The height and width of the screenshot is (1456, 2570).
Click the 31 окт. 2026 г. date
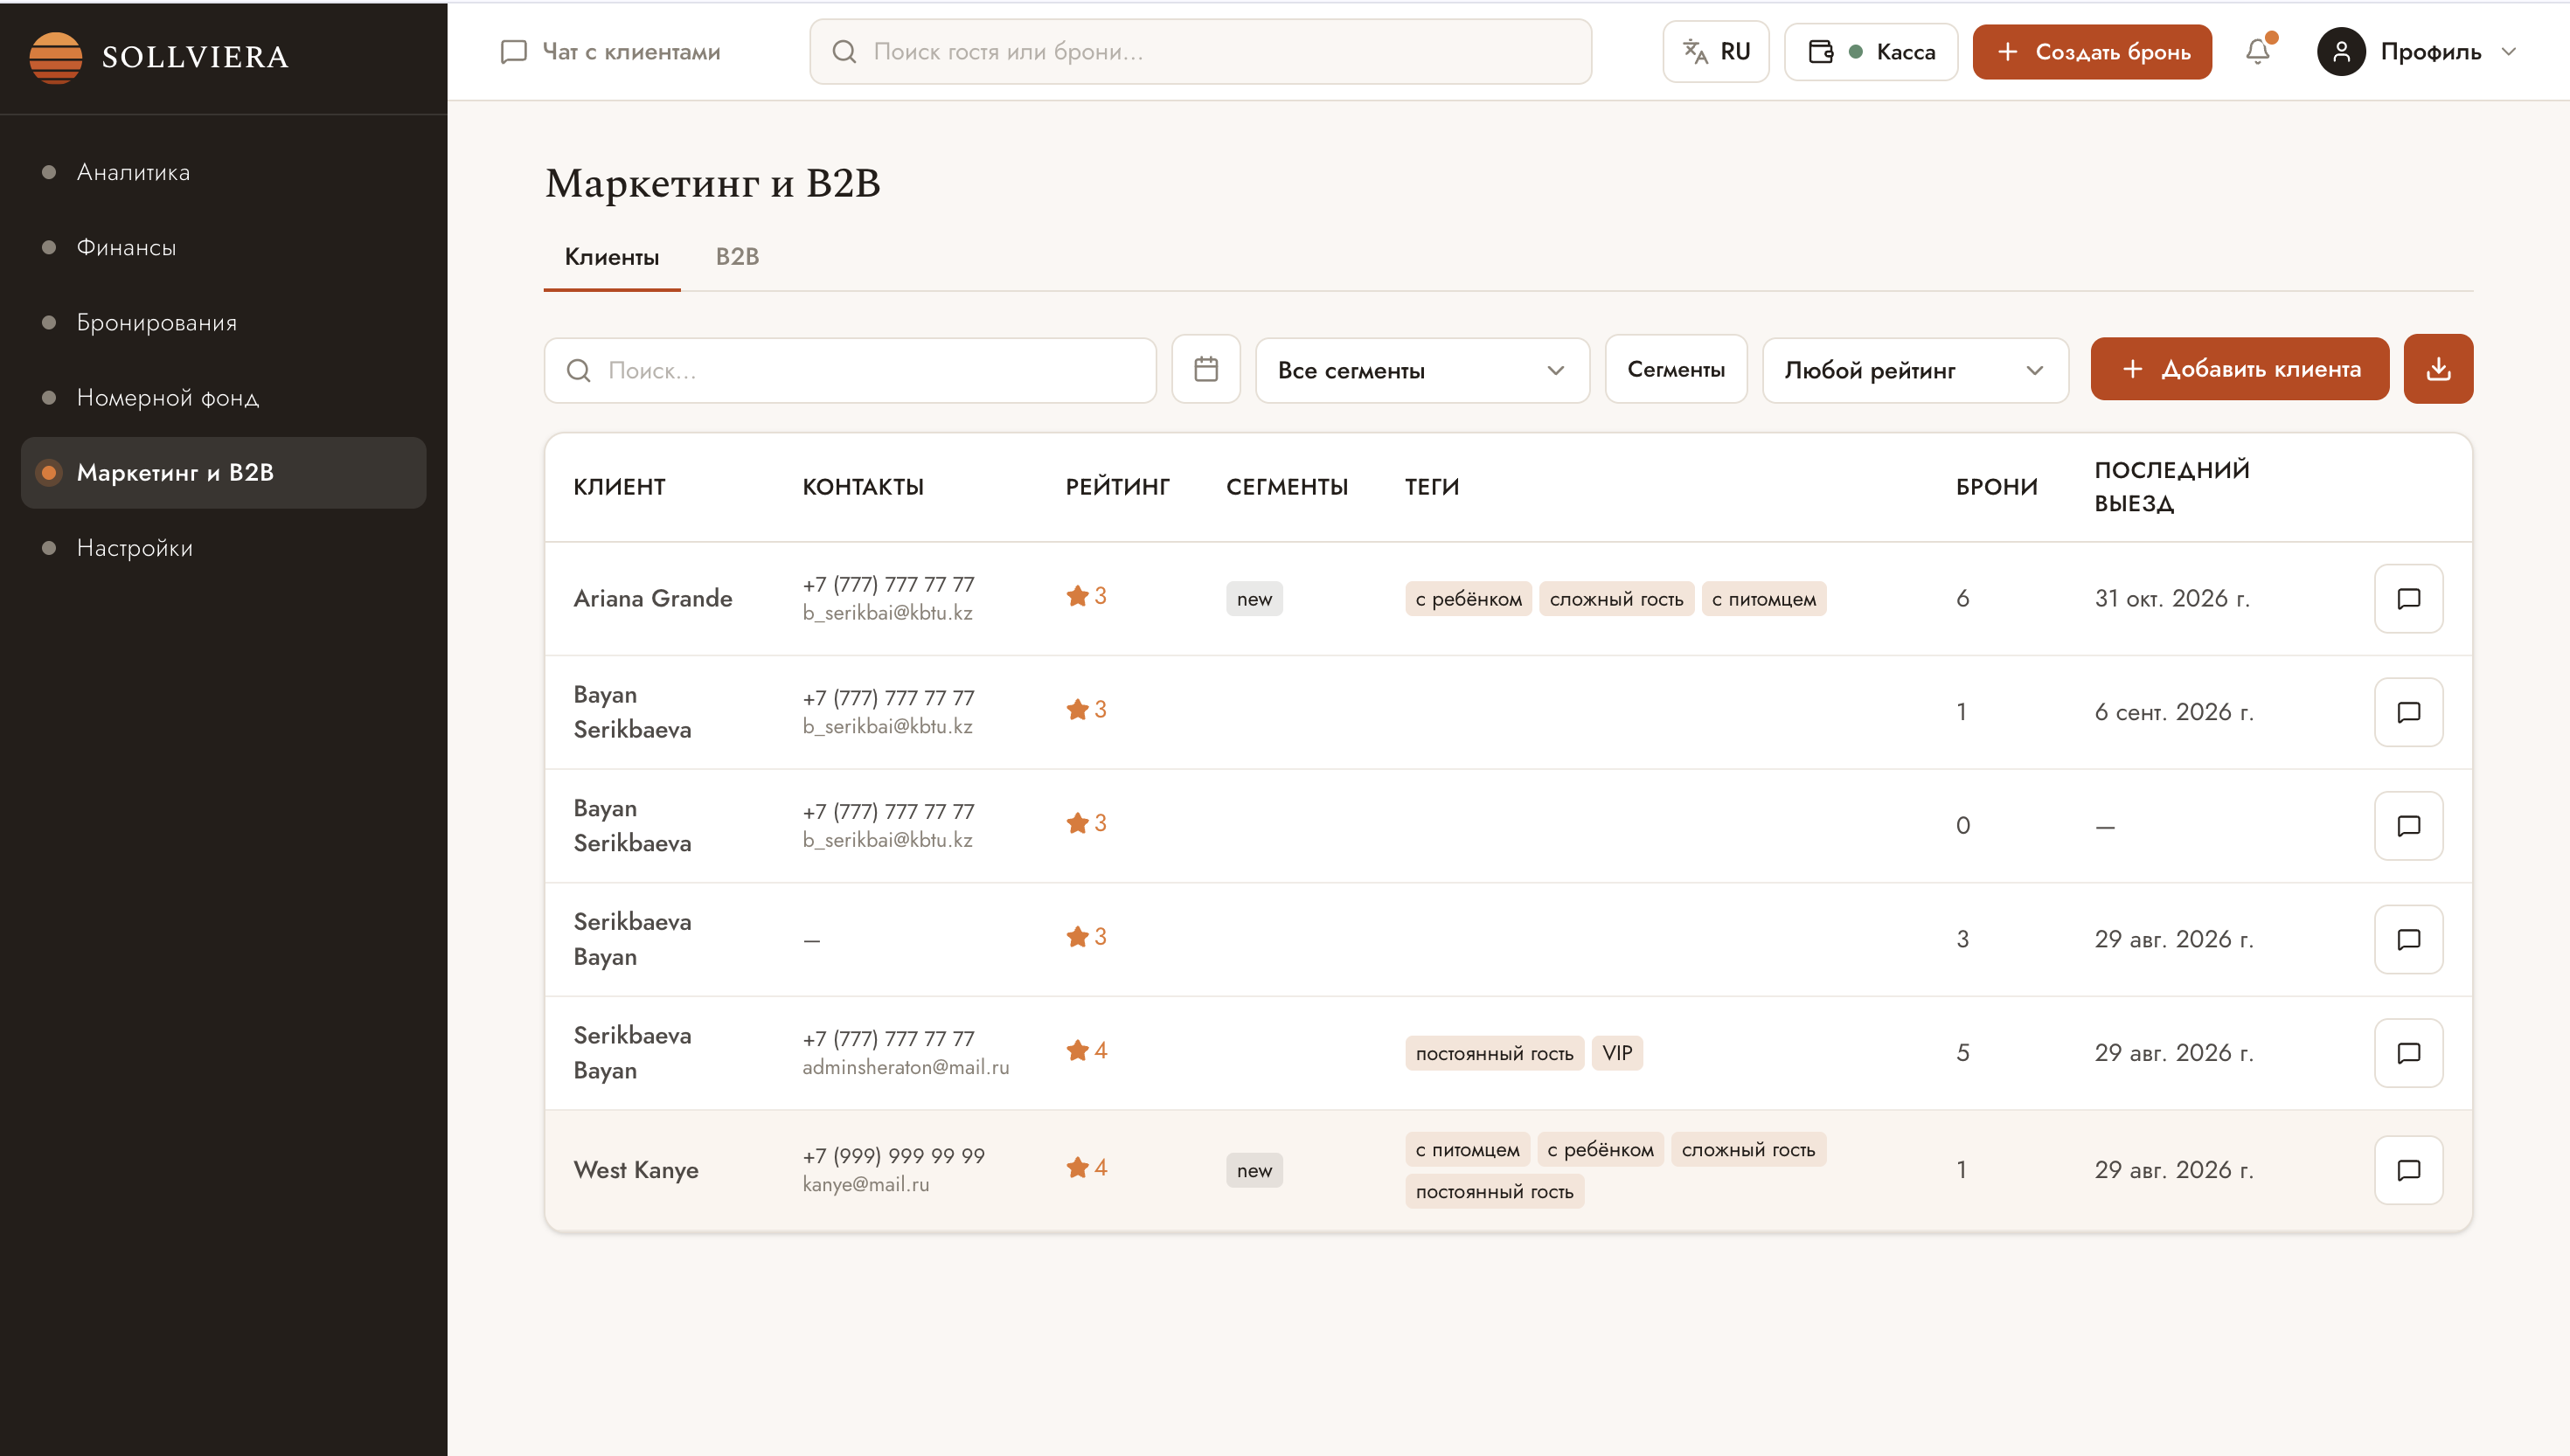[2172, 598]
